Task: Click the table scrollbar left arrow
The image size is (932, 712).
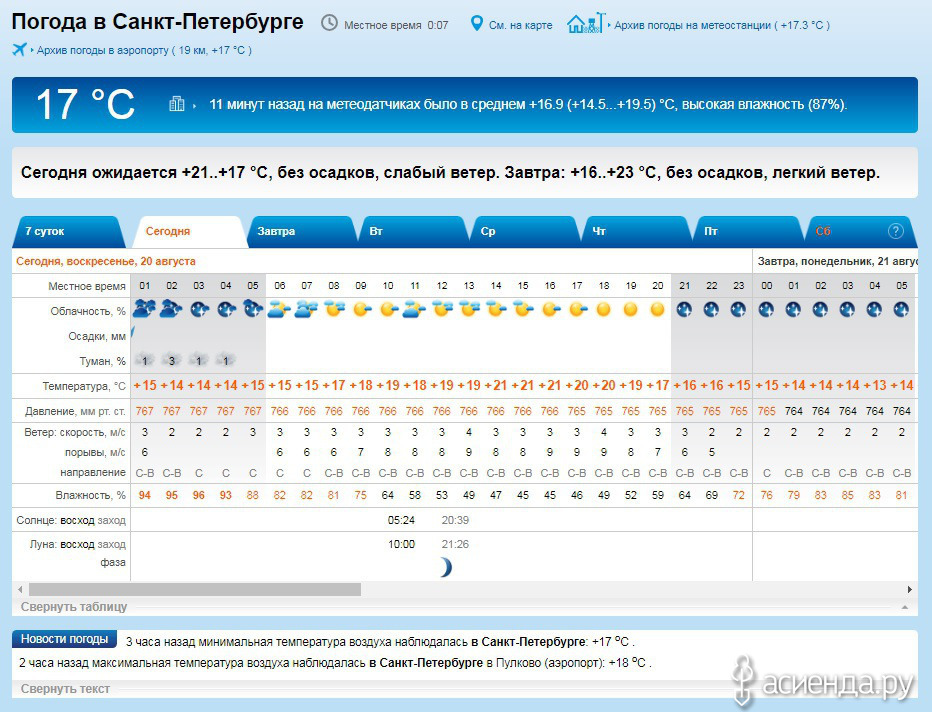Action: coord(20,590)
